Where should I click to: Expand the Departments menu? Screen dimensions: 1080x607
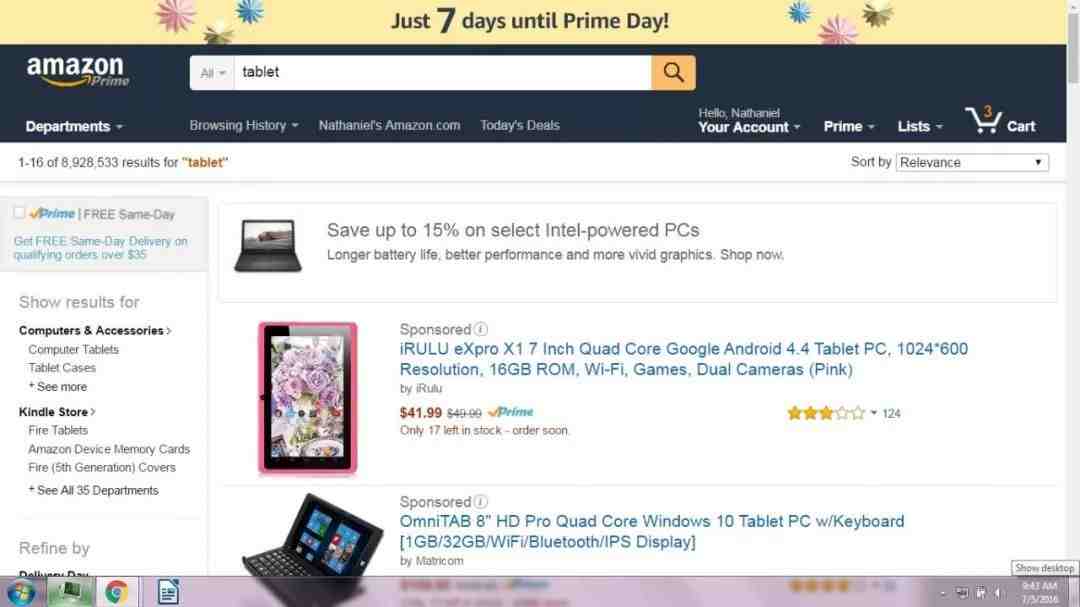click(74, 127)
